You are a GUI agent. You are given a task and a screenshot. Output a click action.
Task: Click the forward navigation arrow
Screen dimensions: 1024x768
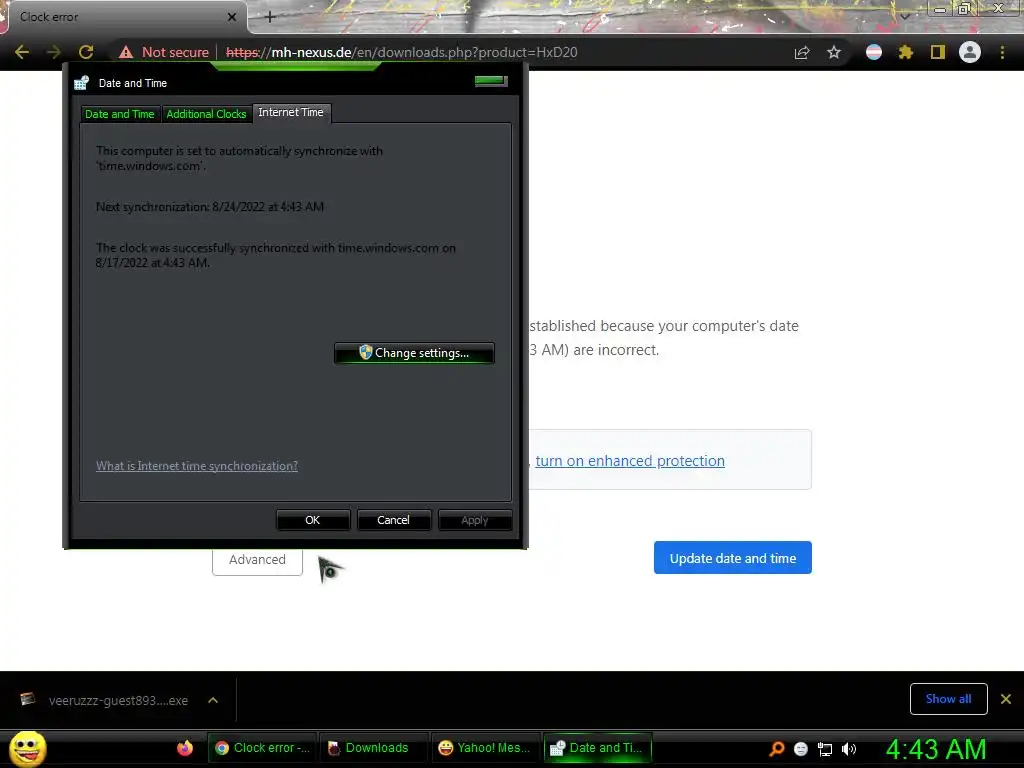point(54,52)
